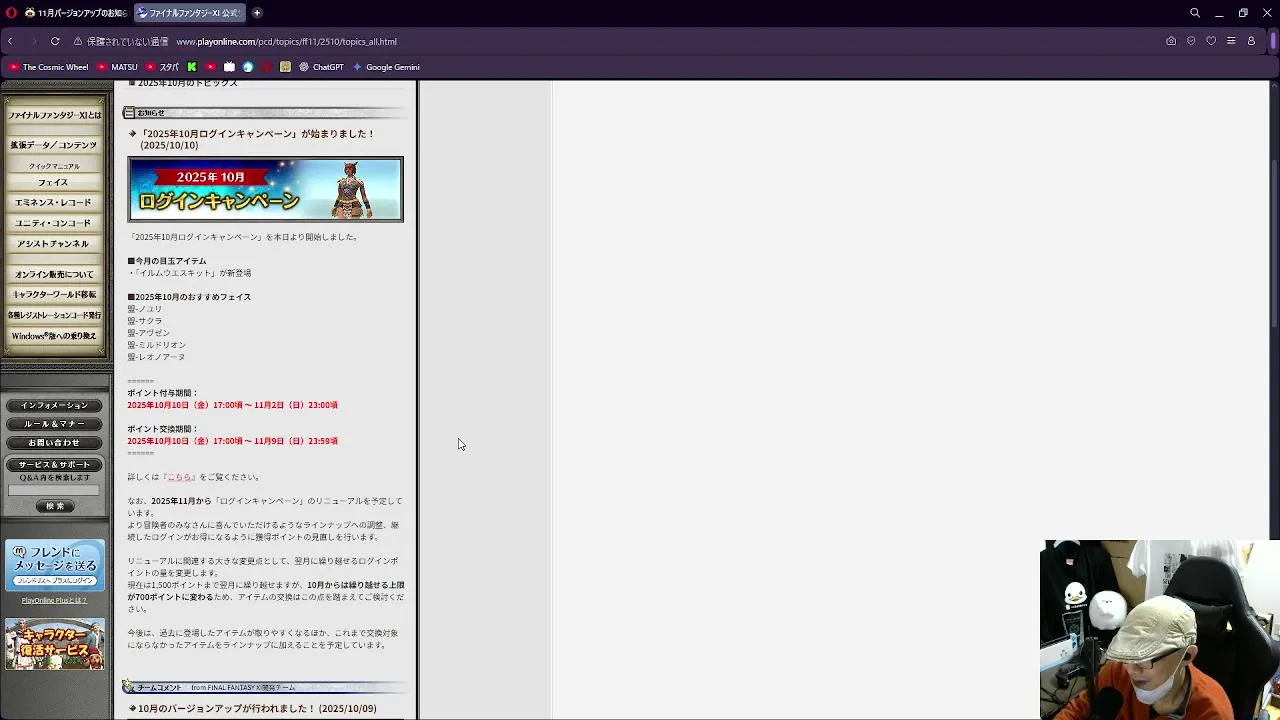Open the フェイス quick manual item
Image resolution: width=1280 pixels, height=720 pixels.
tap(53, 183)
